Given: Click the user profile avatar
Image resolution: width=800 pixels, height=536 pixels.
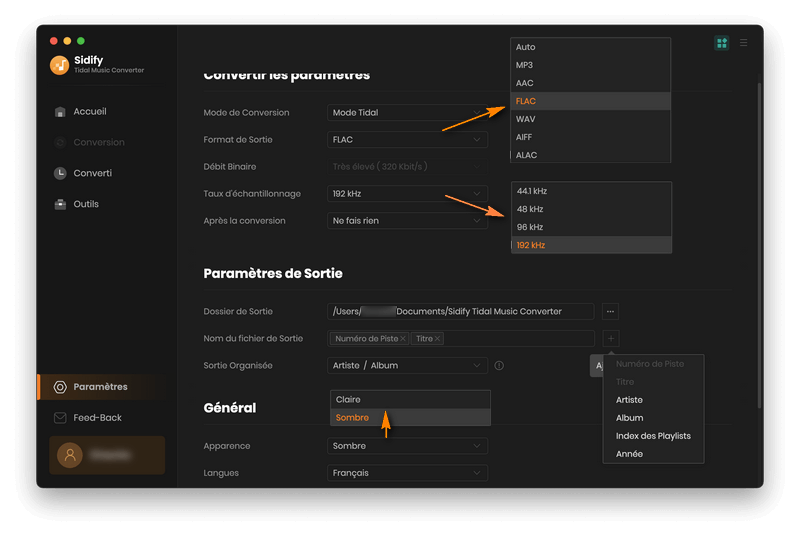Looking at the screenshot, I should (x=70, y=455).
